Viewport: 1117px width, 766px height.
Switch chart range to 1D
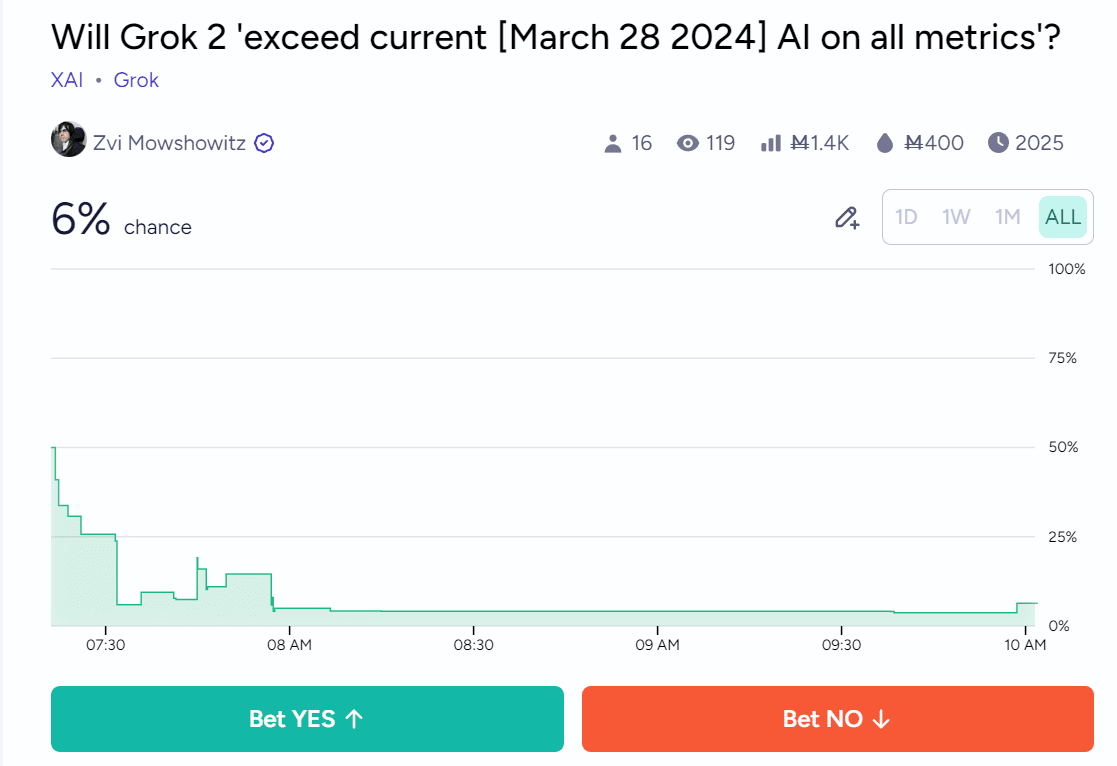pyautogui.click(x=906, y=217)
